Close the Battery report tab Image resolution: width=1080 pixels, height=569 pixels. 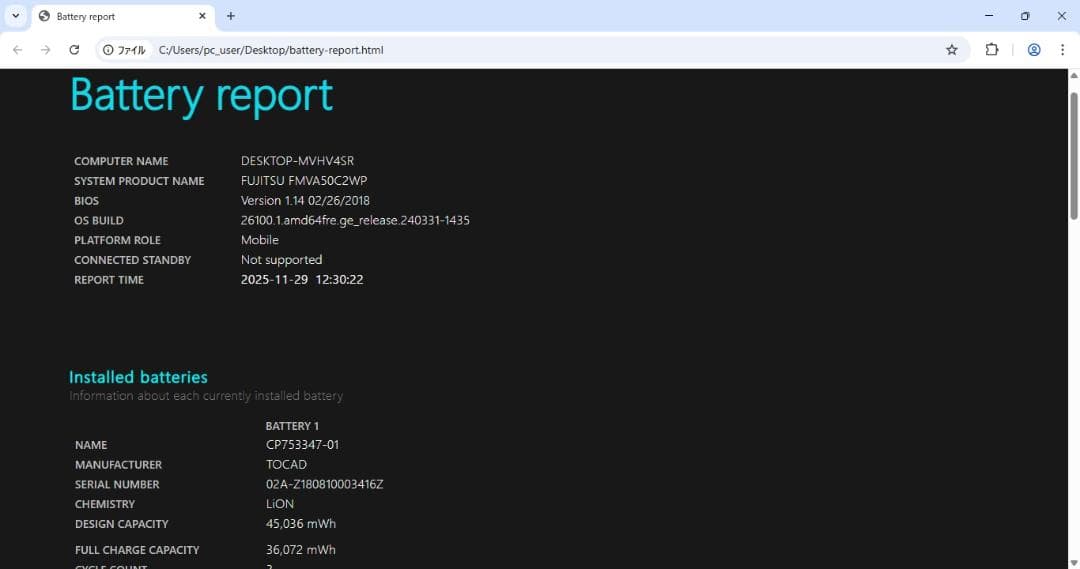[x=202, y=16]
